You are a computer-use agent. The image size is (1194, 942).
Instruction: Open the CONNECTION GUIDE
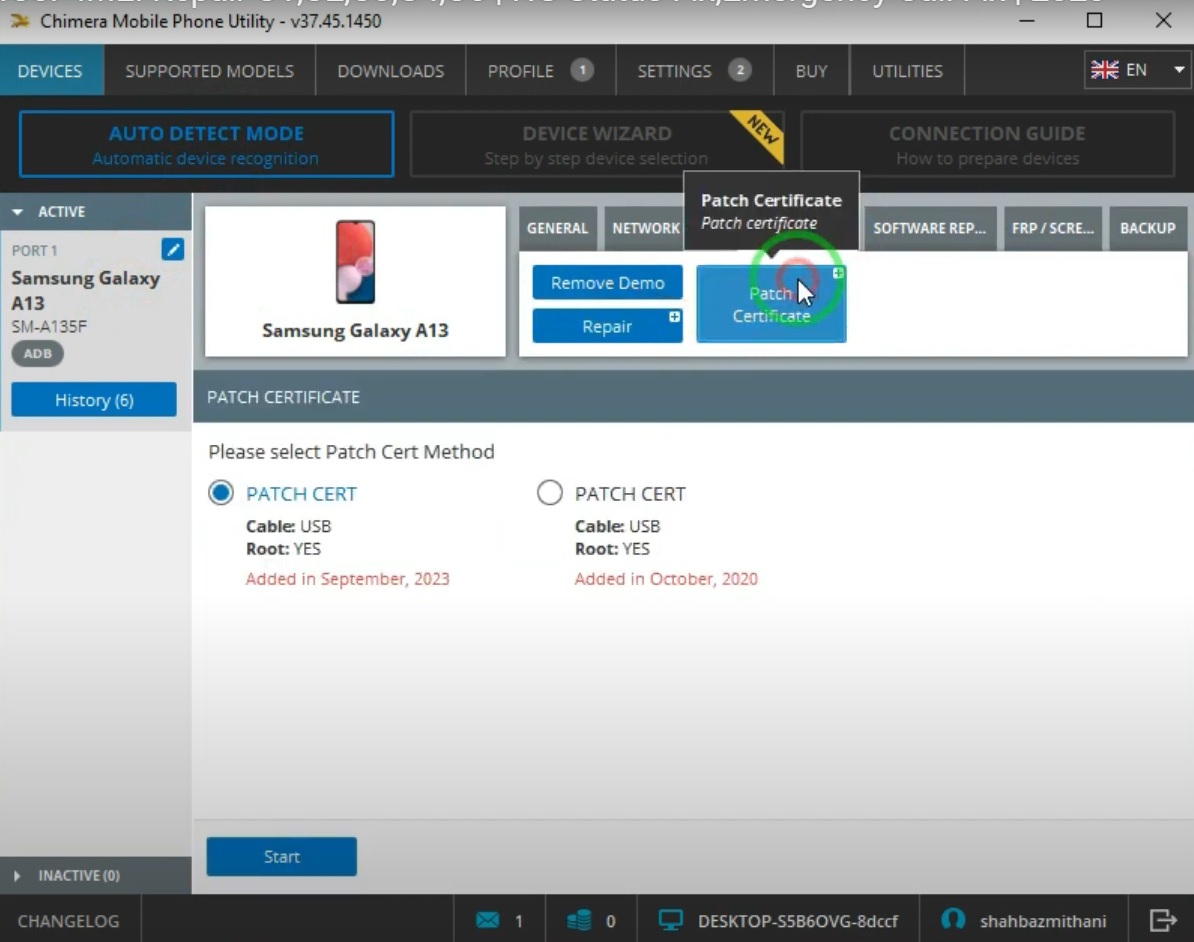coord(988,144)
